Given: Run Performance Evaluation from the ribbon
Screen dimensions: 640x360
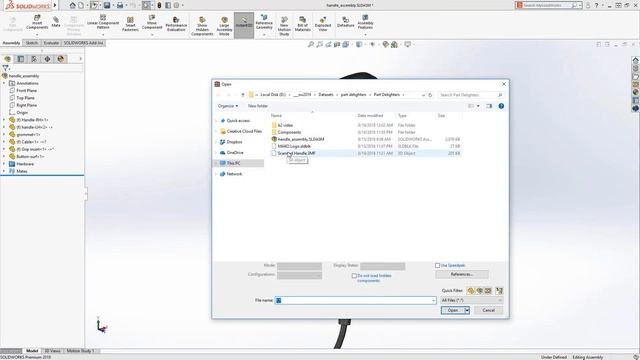Looking at the screenshot, I should (x=176, y=24).
